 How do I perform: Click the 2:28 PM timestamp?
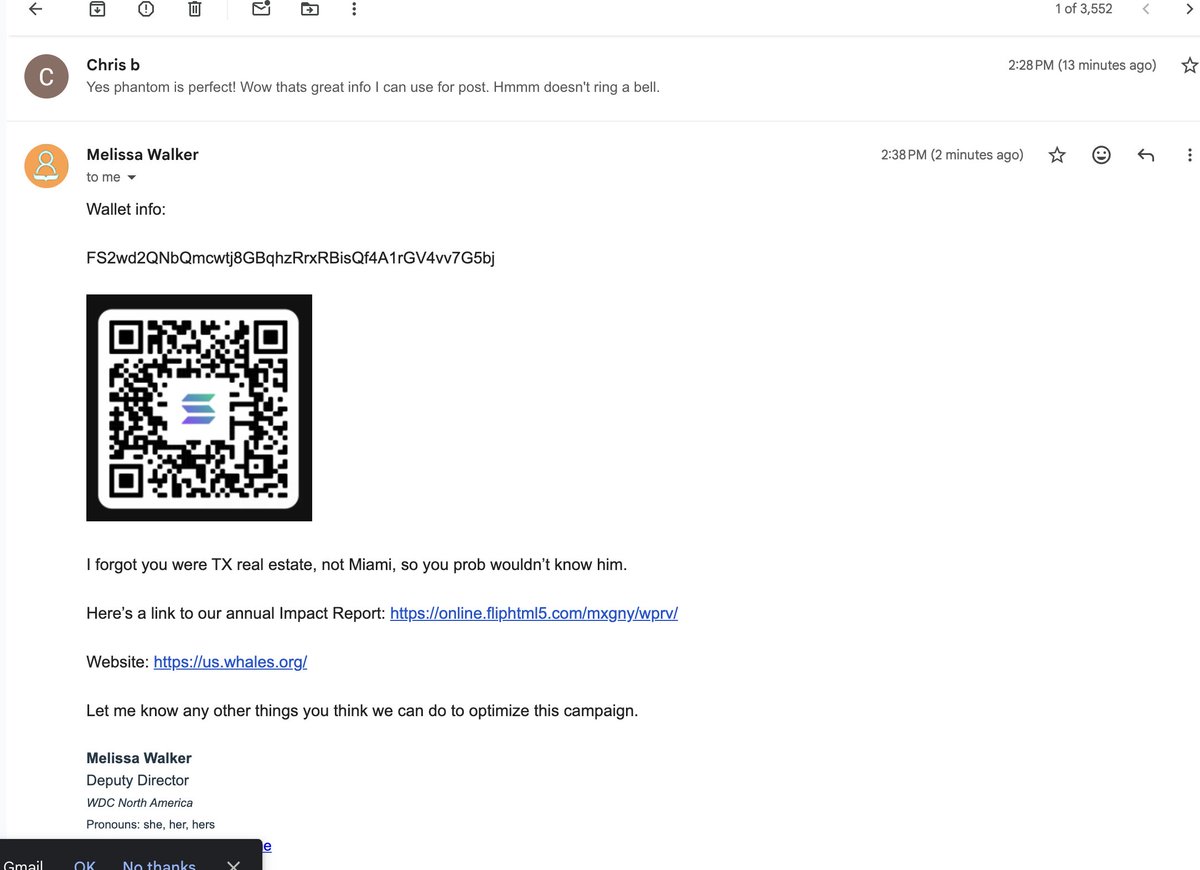[1082, 65]
